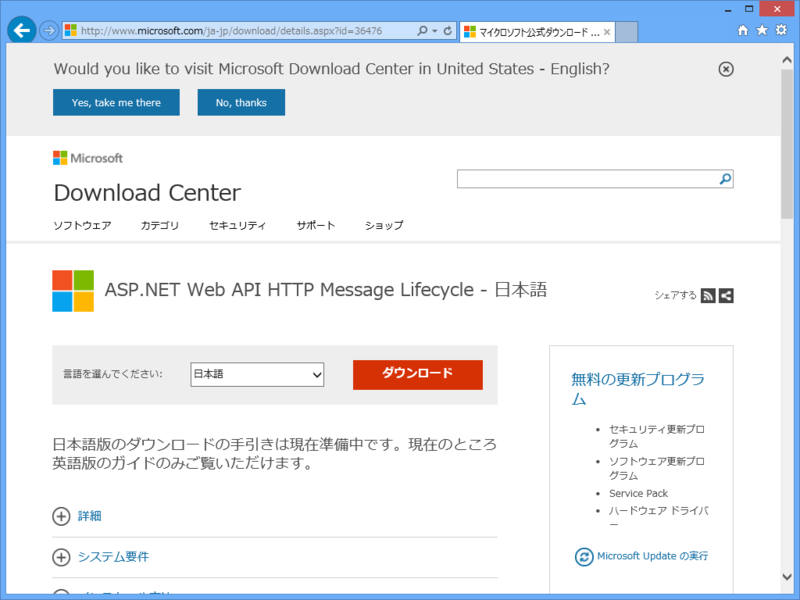800x600 pixels.
Task: Click the Download Center heading
Action: coord(147,193)
